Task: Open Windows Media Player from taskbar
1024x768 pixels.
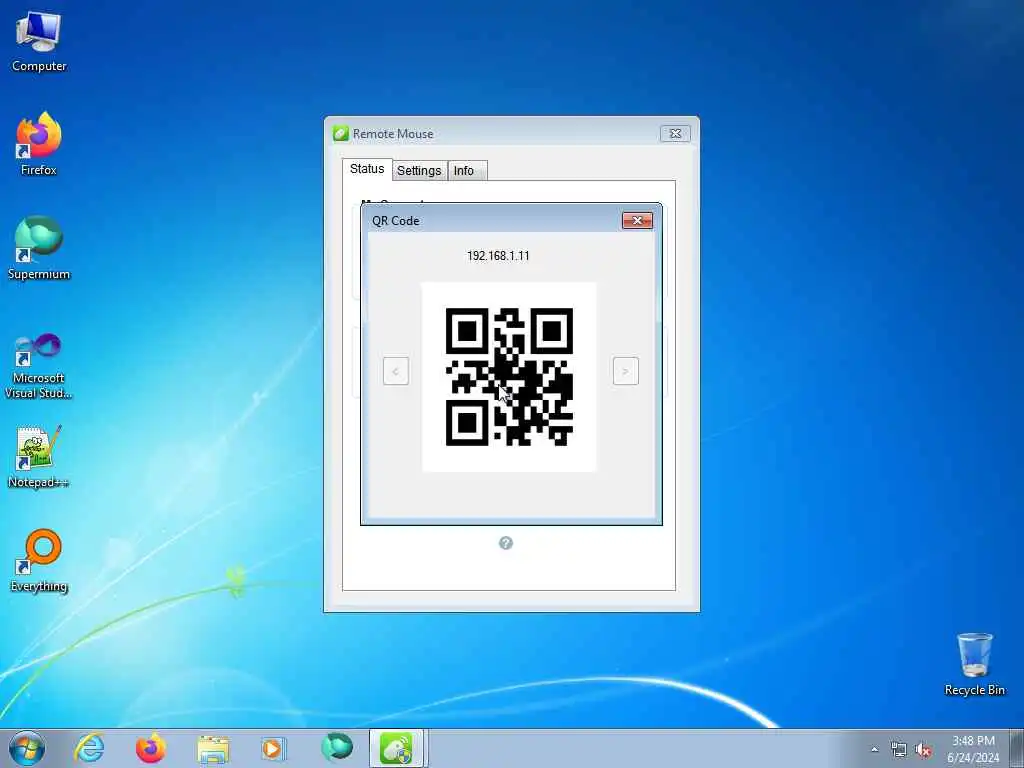Action: (x=272, y=748)
